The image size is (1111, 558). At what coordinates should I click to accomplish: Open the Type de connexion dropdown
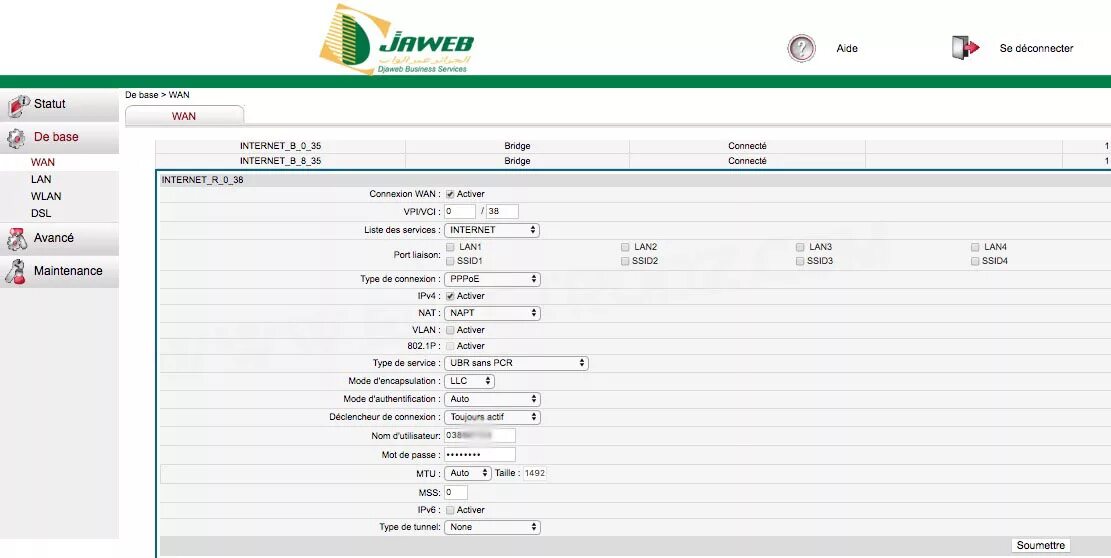(492, 279)
